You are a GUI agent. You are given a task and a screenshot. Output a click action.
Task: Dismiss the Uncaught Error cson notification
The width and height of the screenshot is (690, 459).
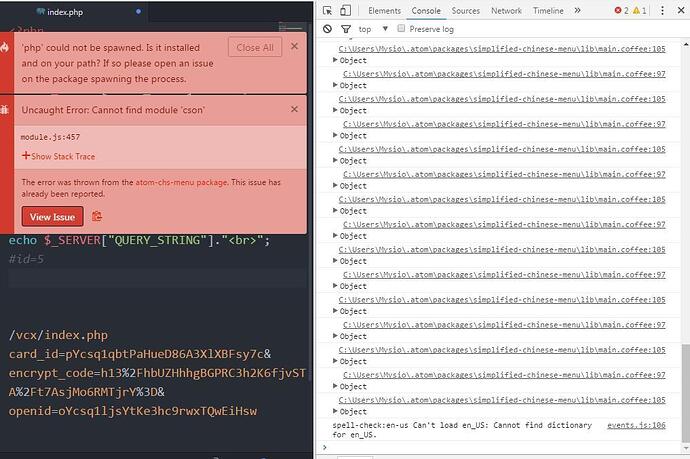pos(294,108)
